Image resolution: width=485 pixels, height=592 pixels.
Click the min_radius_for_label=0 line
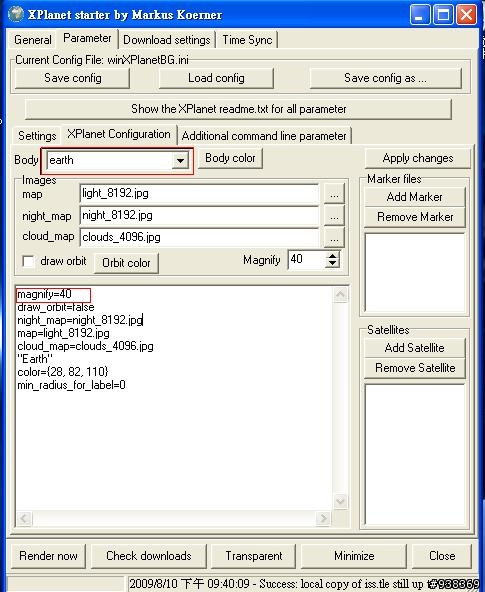point(71,385)
